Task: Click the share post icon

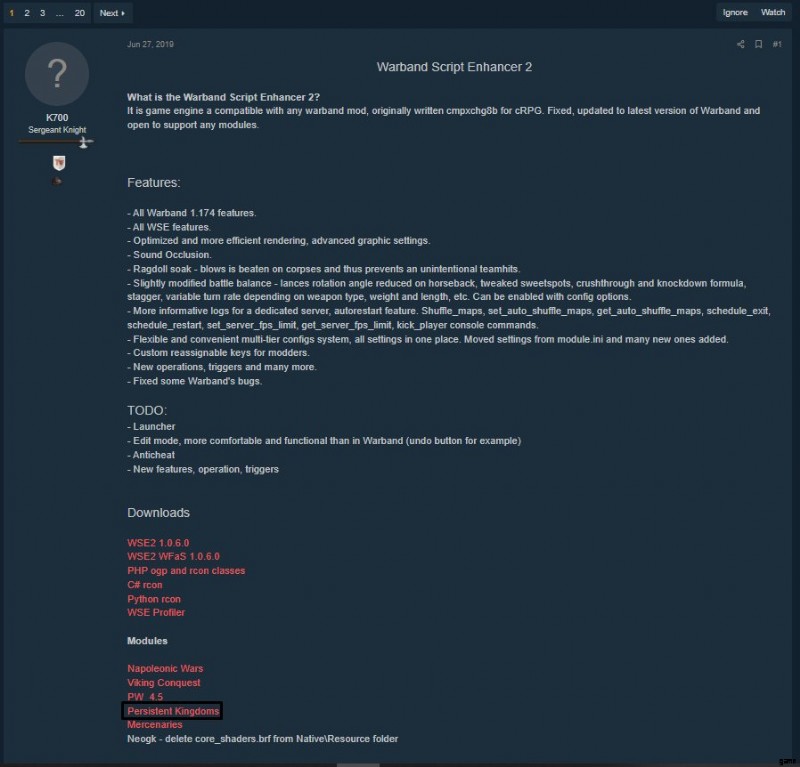Action: pos(740,44)
